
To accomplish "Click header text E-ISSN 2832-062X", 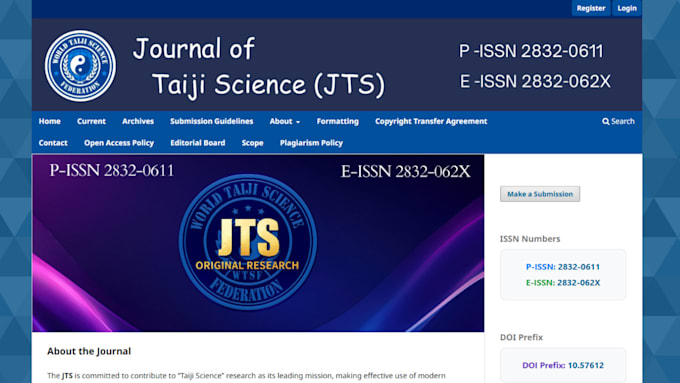I will click(x=535, y=81).
